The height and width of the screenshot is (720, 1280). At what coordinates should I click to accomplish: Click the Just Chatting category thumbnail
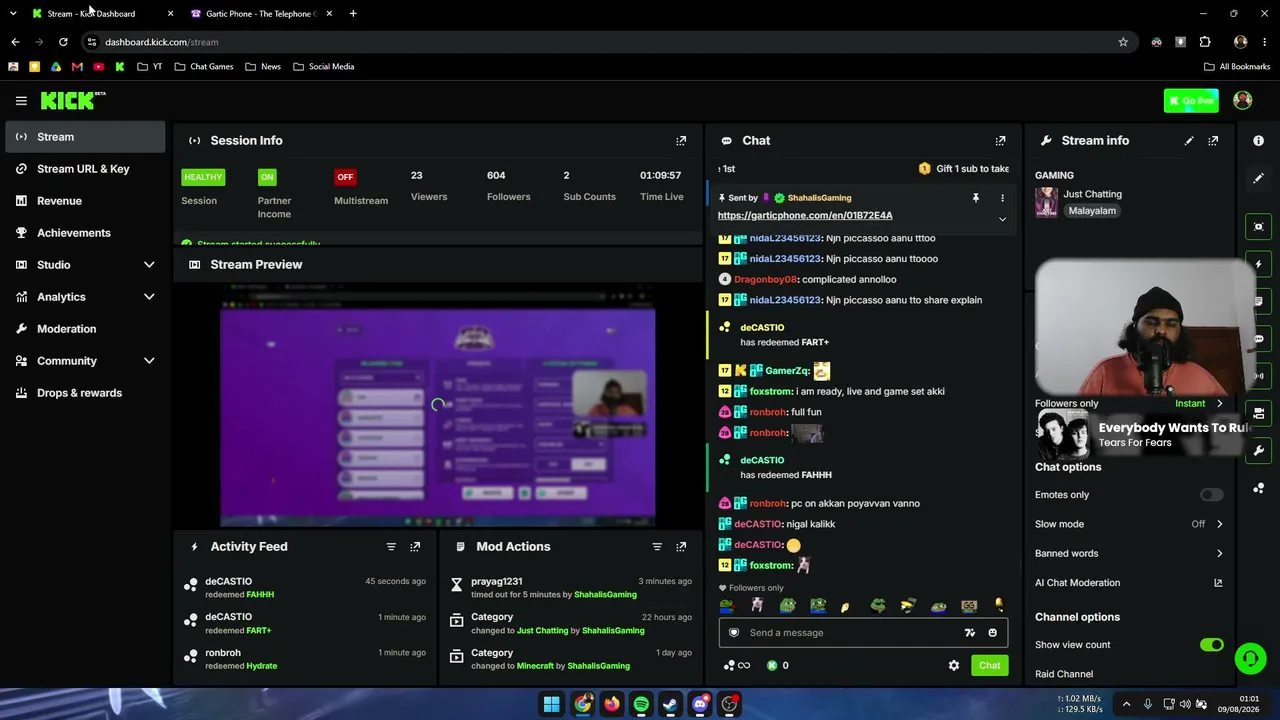point(1046,202)
